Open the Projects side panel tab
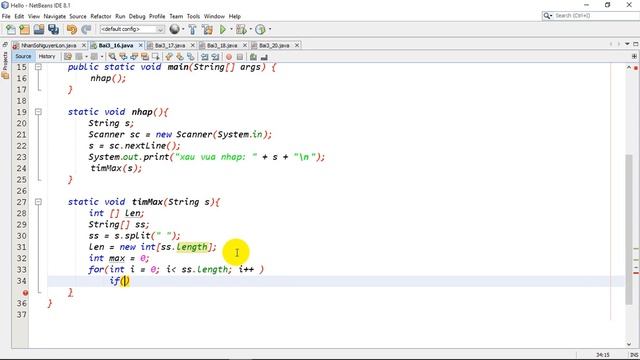640x360 pixels. [x=5, y=65]
